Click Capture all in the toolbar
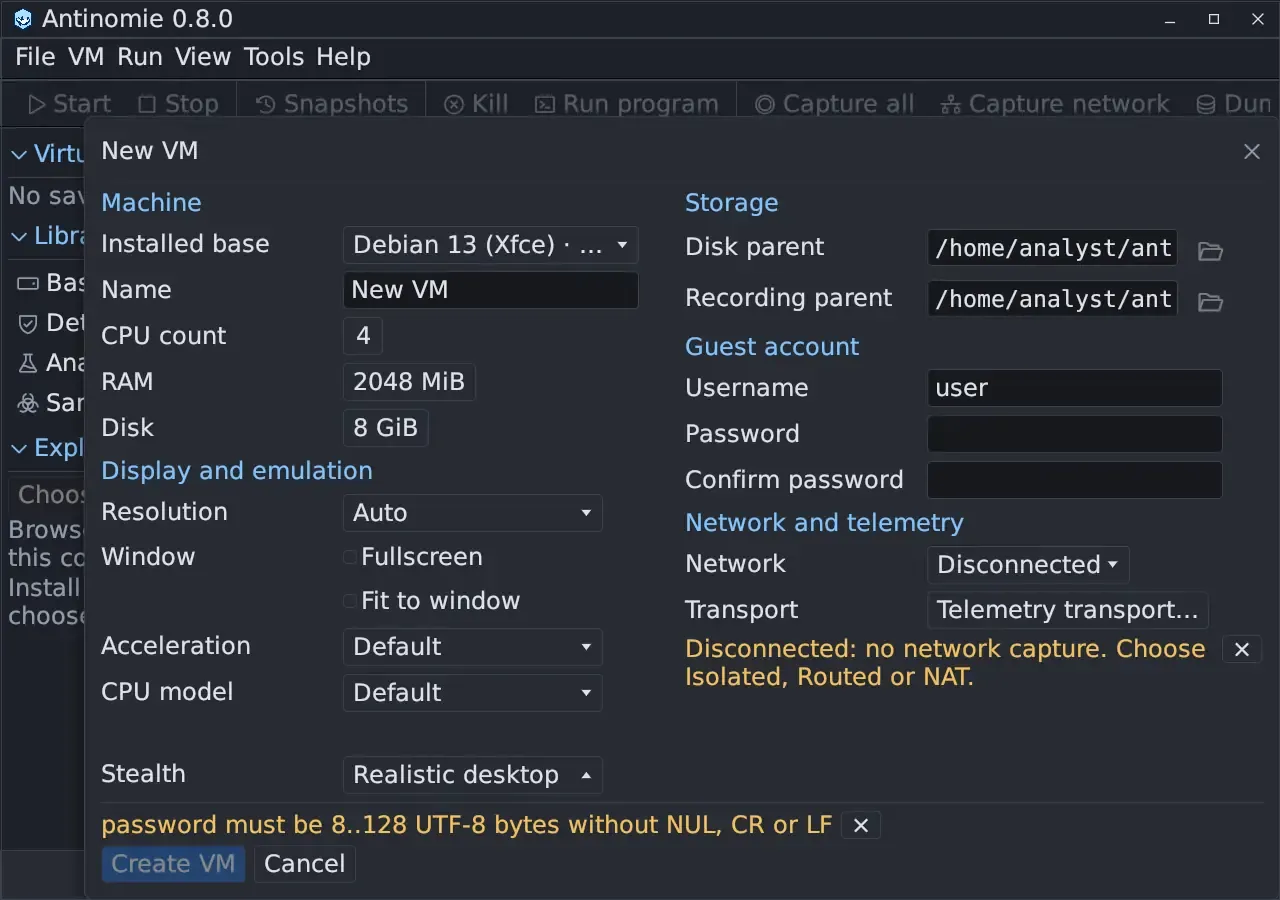The height and width of the screenshot is (900, 1280). pos(835,104)
